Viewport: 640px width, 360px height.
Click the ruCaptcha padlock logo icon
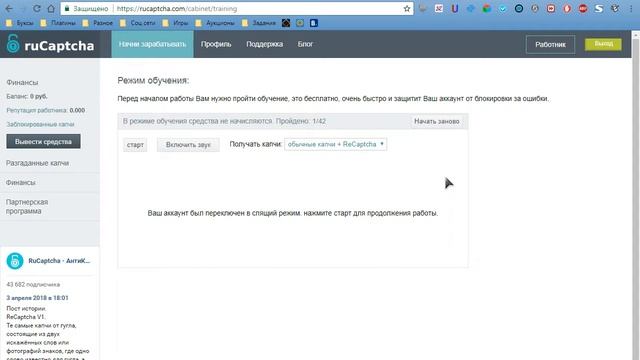[13, 44]
